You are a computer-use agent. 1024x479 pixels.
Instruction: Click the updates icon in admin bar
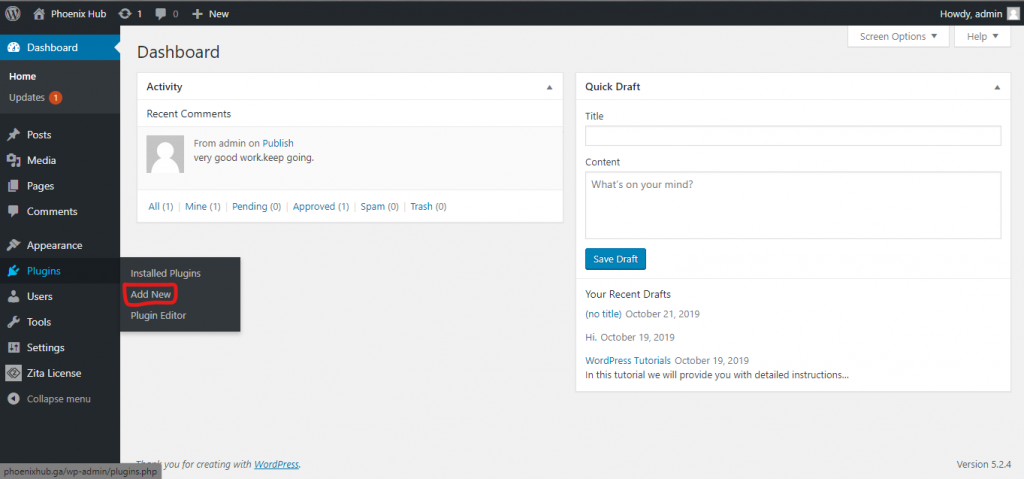(125, 13)
